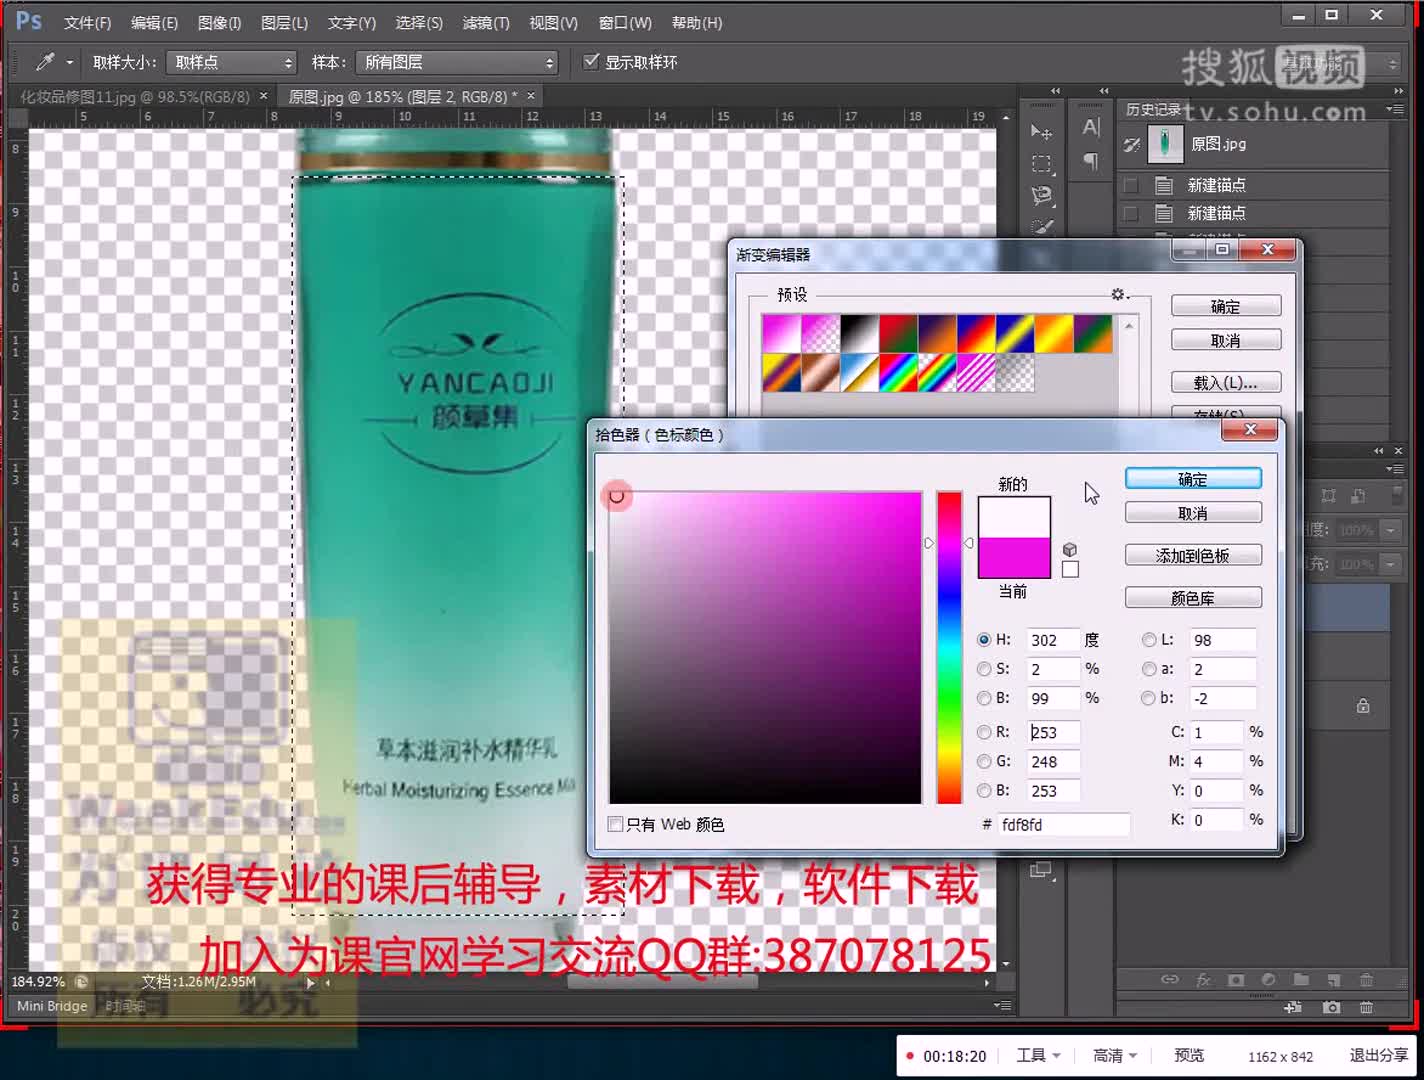Open the 样本 所有图层 dropdown

pos(457,62)
